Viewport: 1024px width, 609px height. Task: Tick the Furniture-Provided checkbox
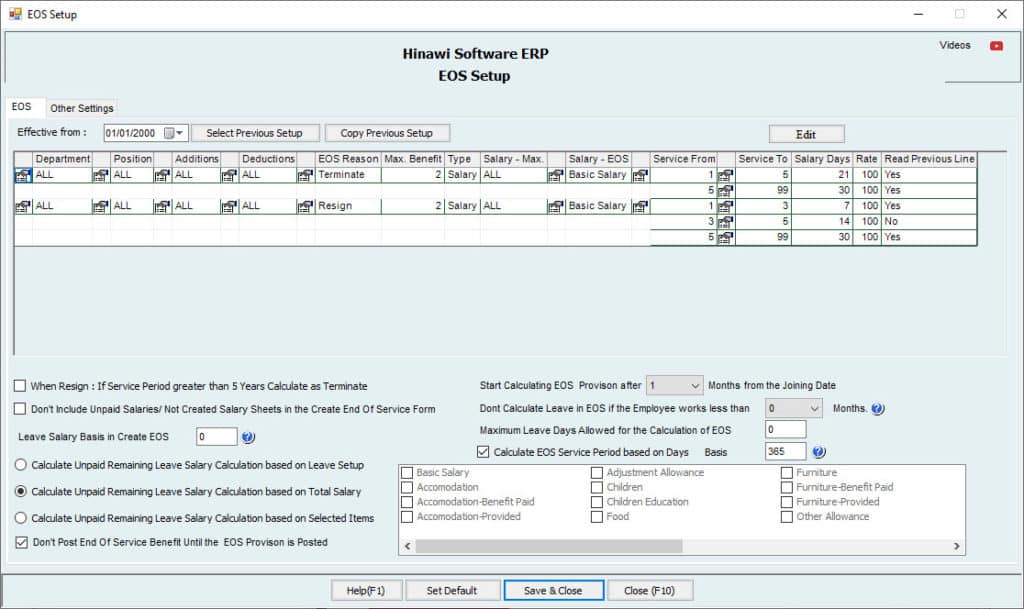pos(787,502)
